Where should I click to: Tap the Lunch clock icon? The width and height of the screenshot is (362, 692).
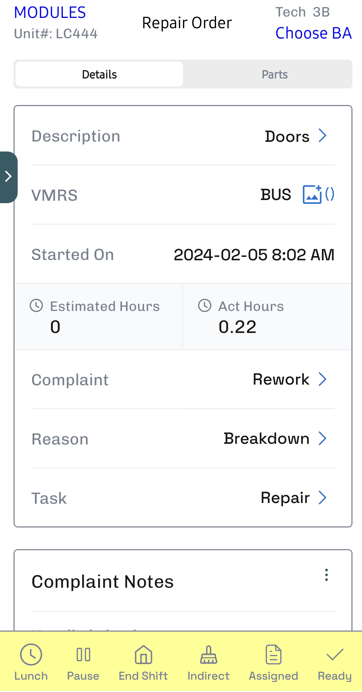point(31,654)
